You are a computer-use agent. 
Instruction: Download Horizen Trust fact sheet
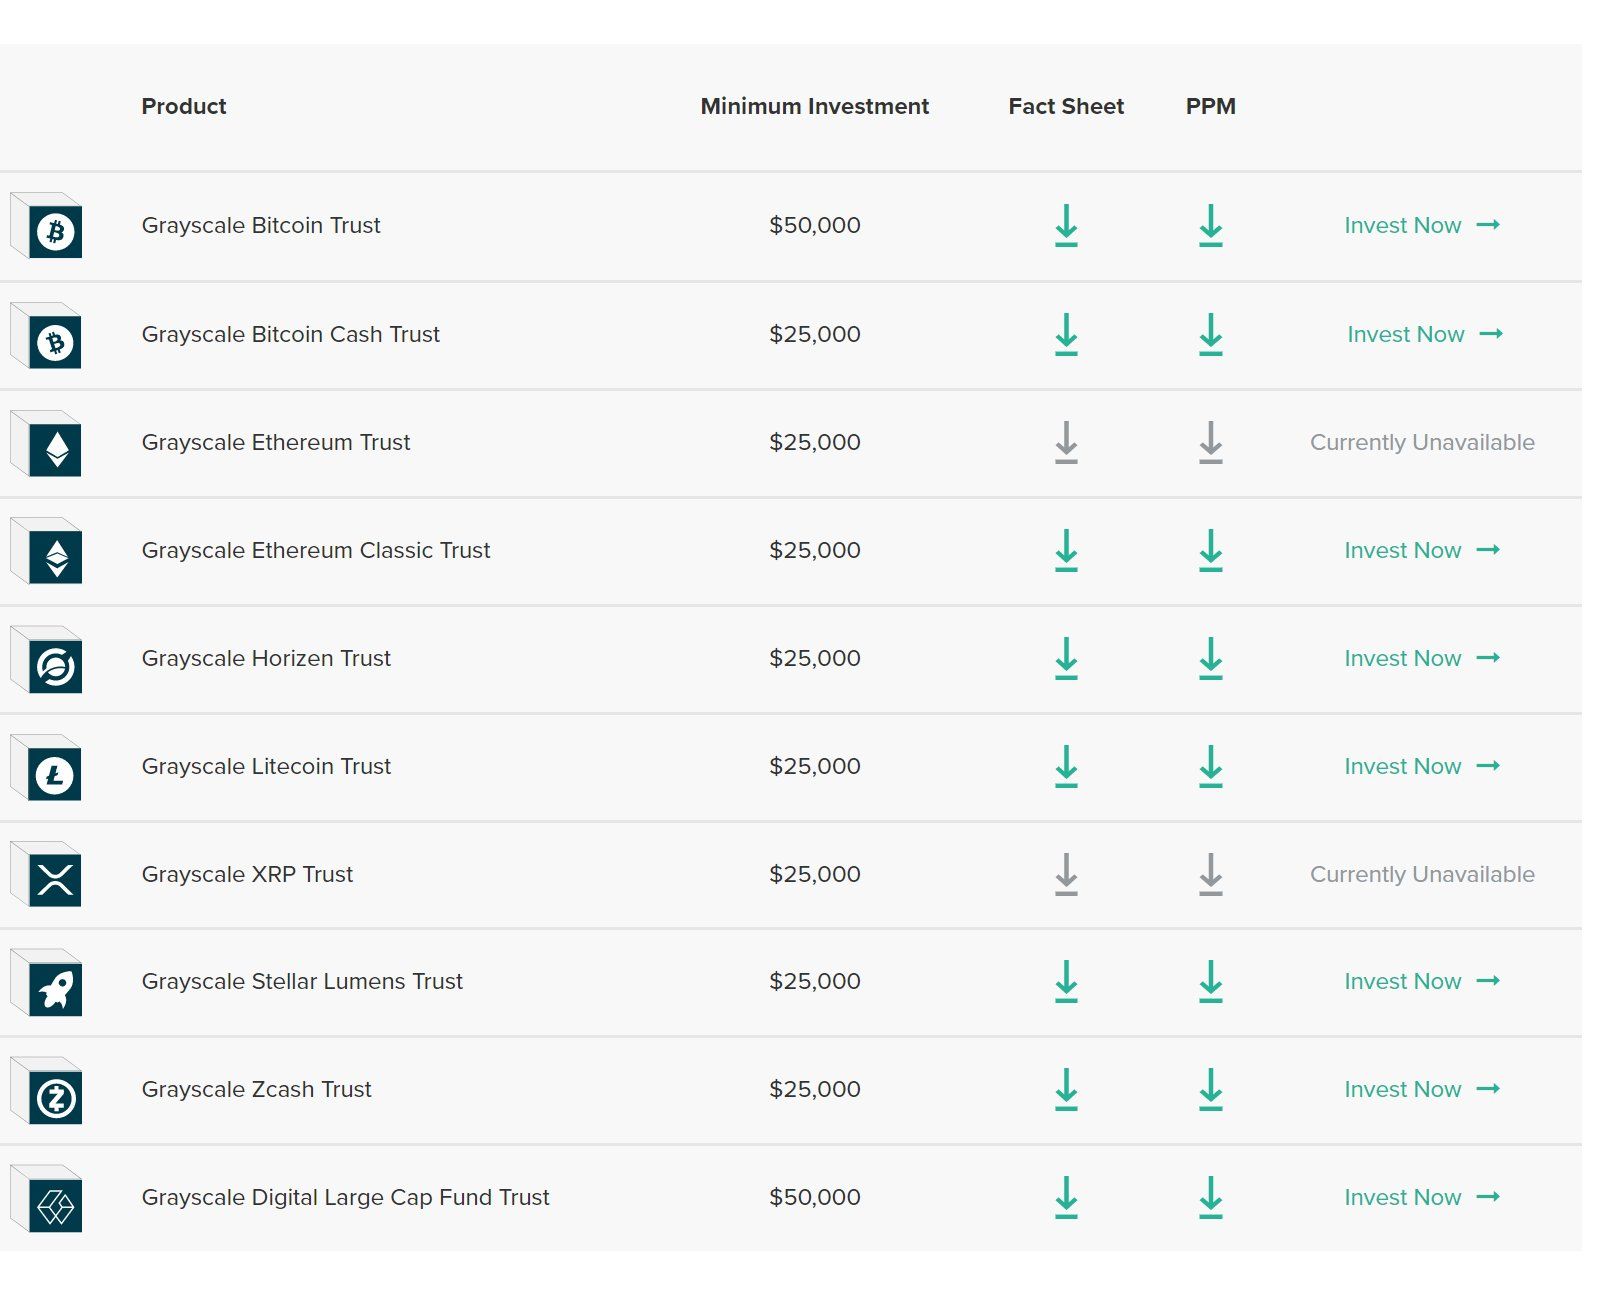(x=1066, y=658)
